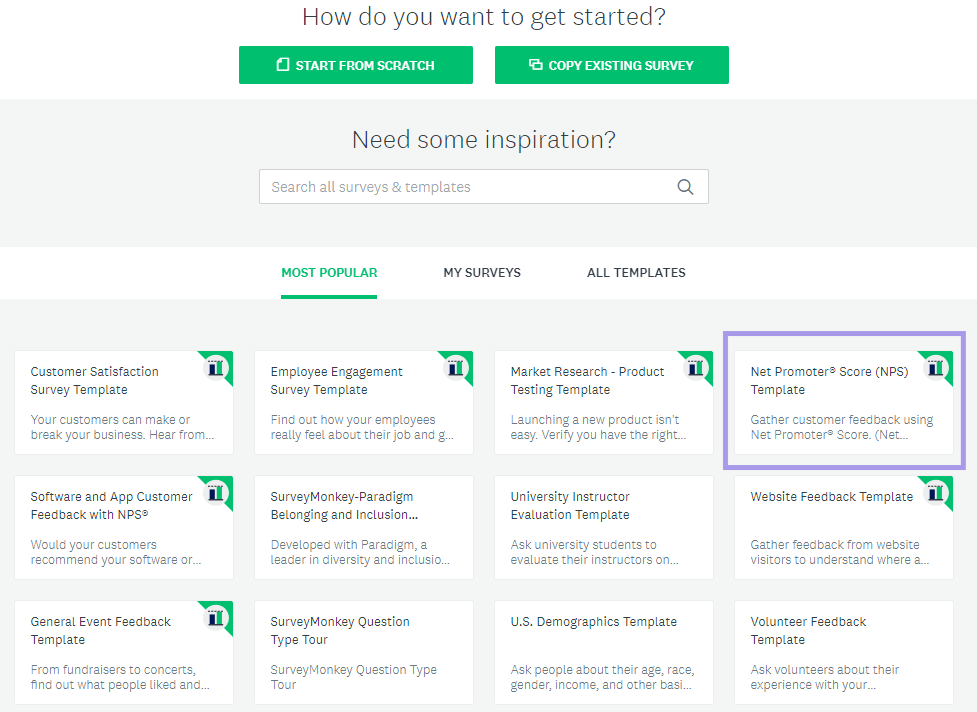This screenshot has height=712, width=977.
Task: Click 'Your customers can make or break' description
Action: (122, 427)
